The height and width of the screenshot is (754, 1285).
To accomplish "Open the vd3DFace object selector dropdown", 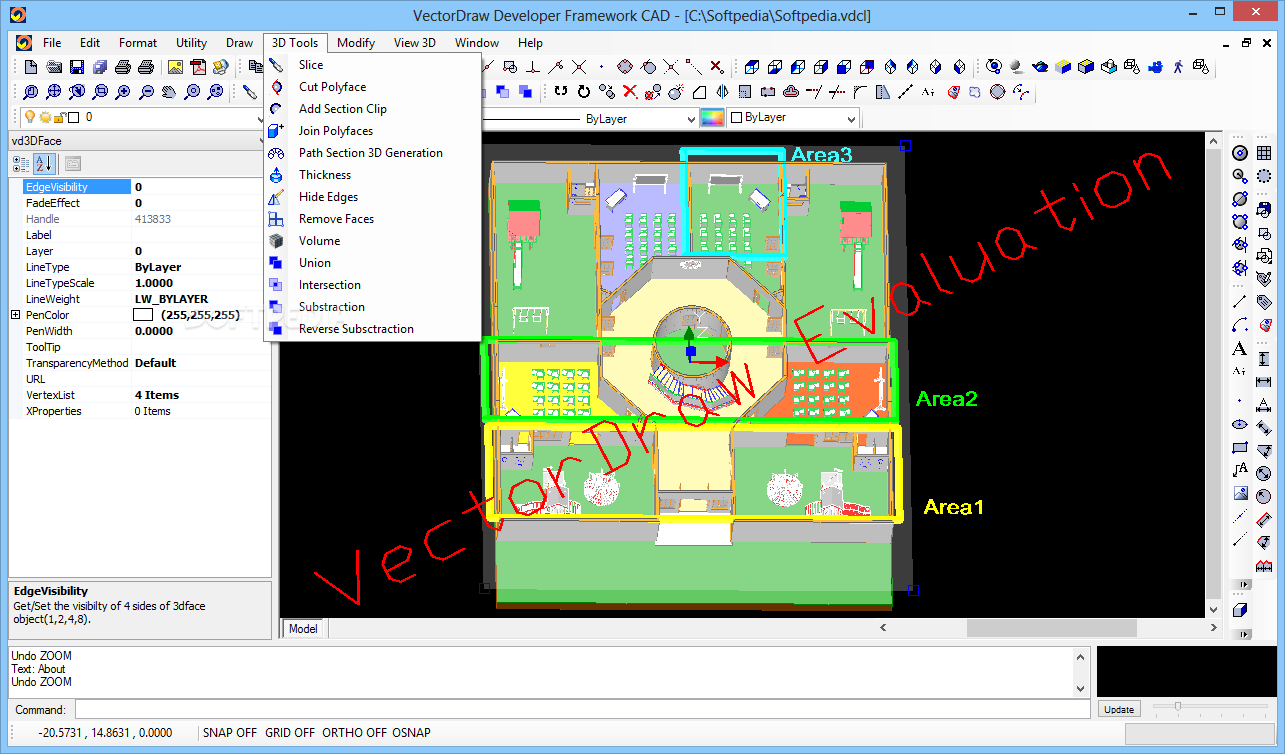I will [x=263, y=141].
